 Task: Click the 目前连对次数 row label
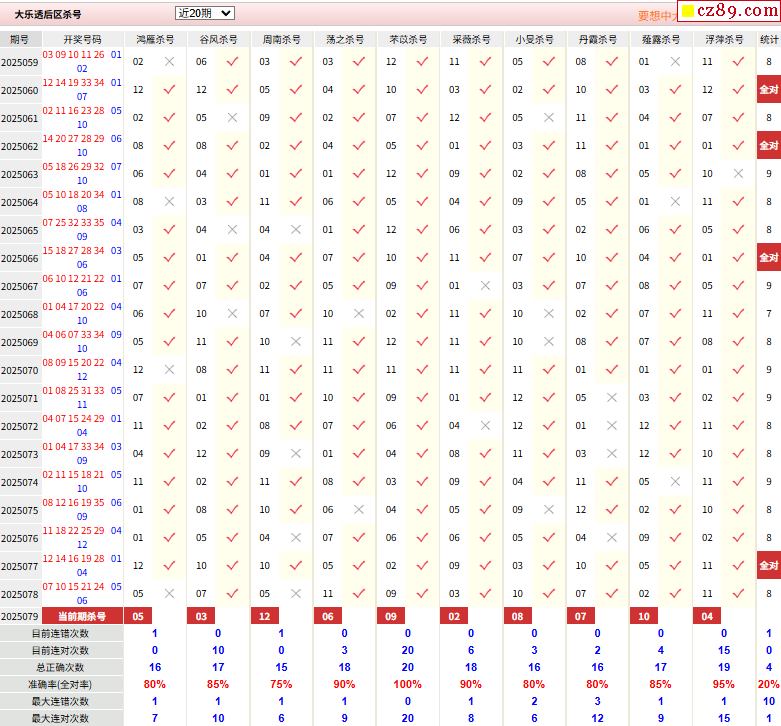coord(61,650)
